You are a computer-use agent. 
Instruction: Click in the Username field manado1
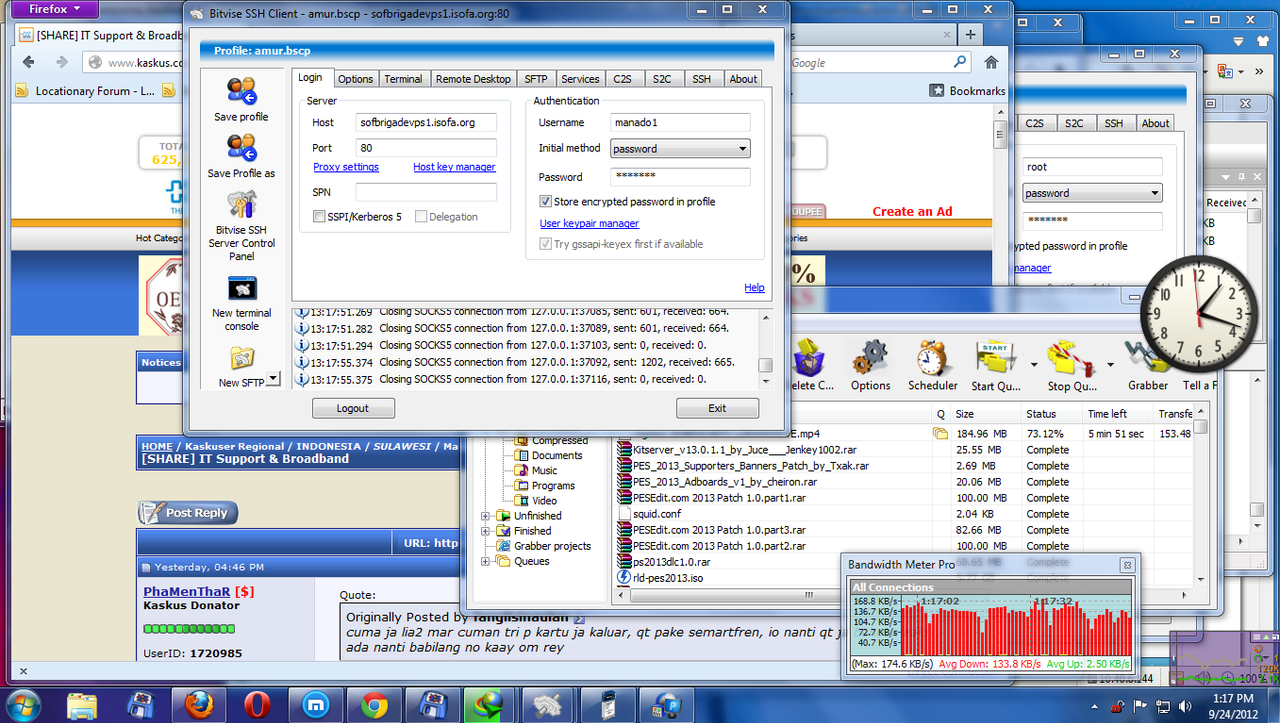(x=680, y=122)
